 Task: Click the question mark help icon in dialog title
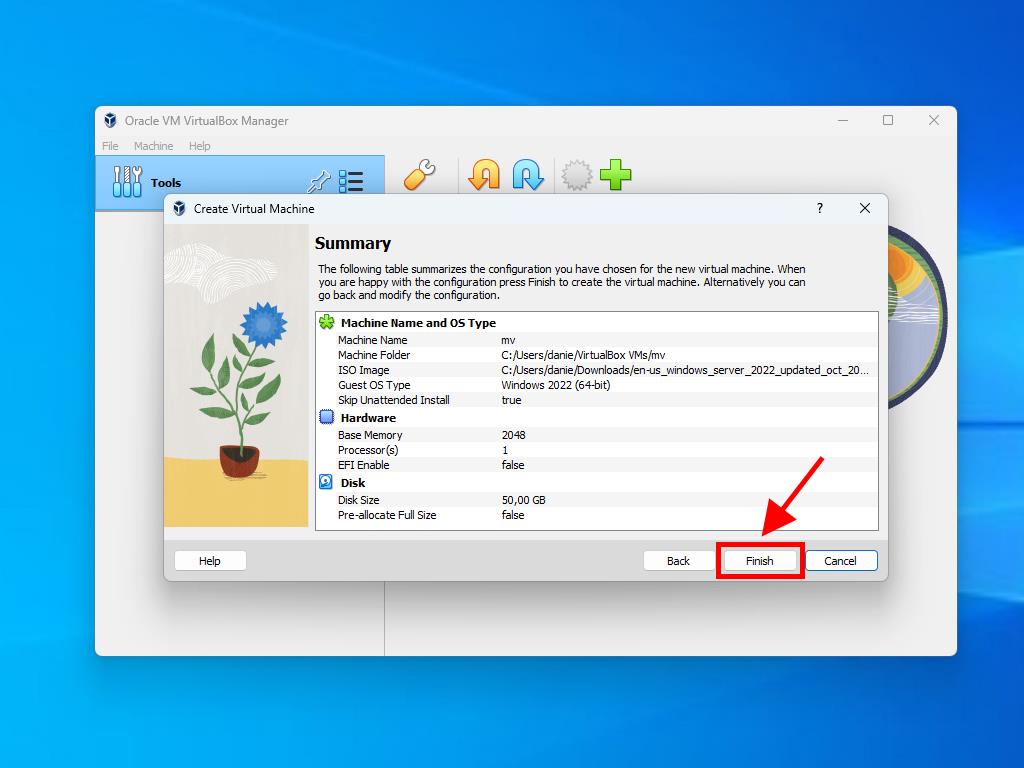820,208
